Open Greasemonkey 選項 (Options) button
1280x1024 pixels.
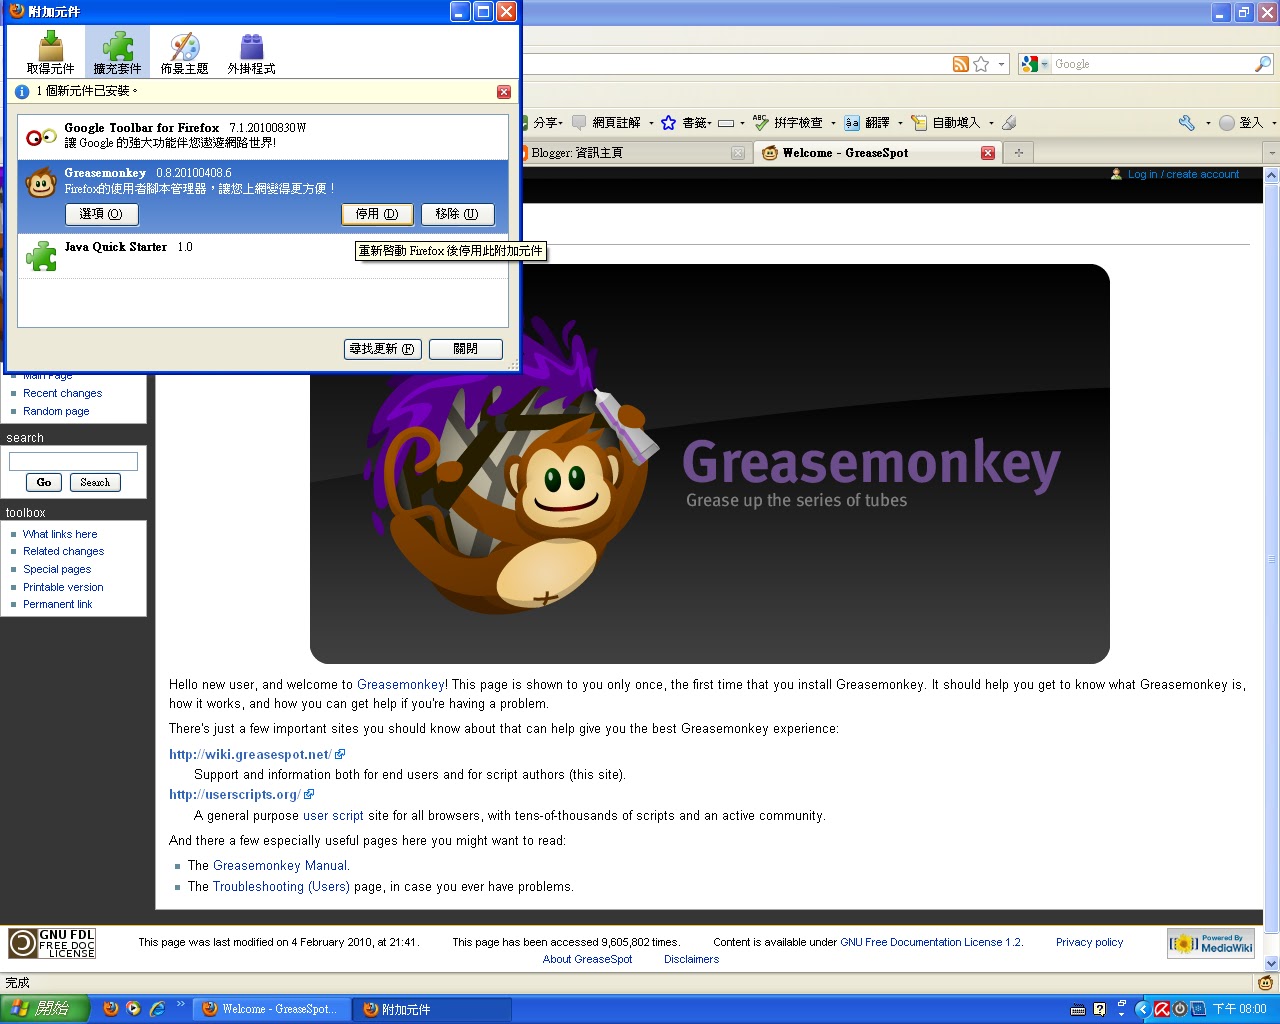coord(101,214)
